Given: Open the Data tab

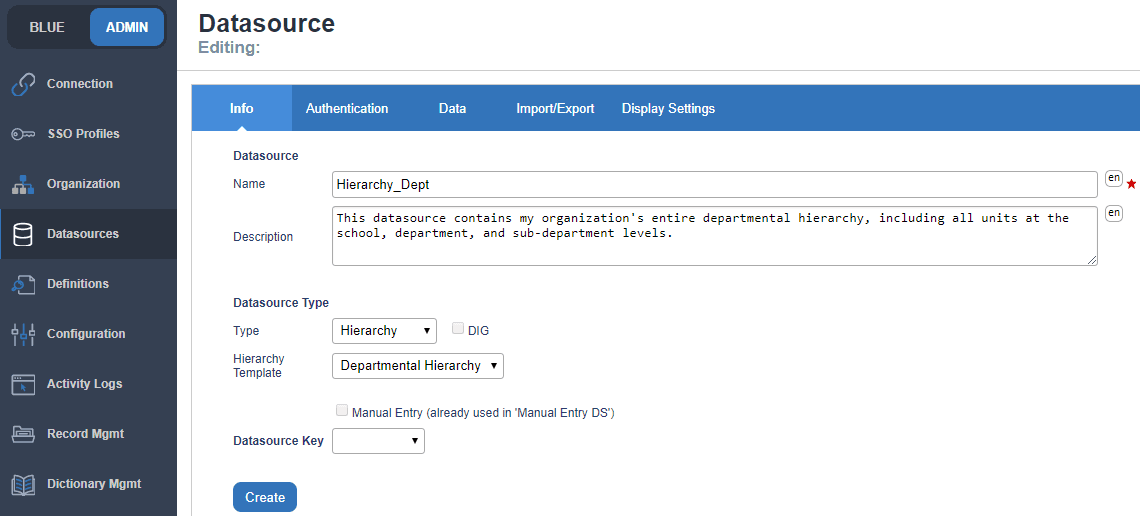Looking at the screenshot, I should (452, 108).
